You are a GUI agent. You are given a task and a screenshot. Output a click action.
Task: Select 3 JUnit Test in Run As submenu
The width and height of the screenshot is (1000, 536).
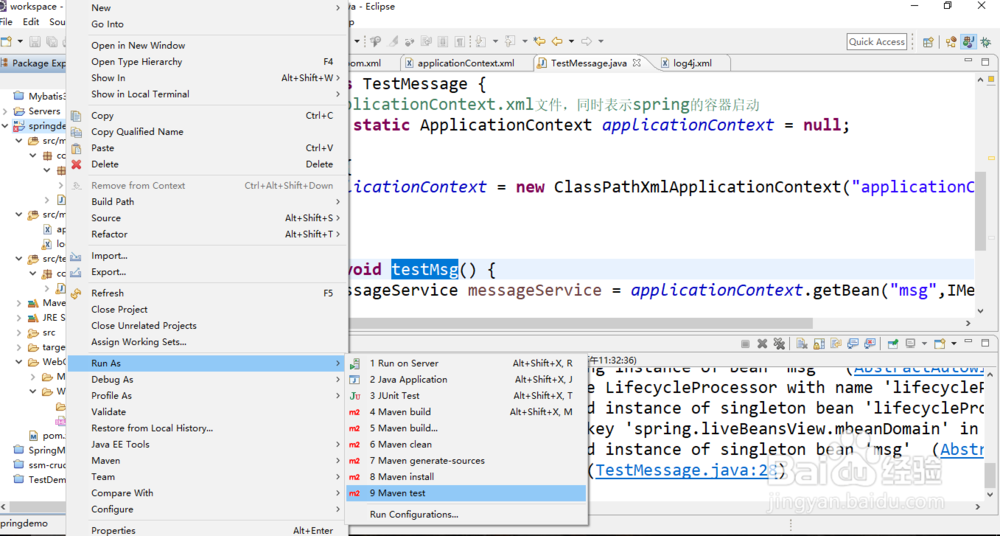[x=466, y=396]
